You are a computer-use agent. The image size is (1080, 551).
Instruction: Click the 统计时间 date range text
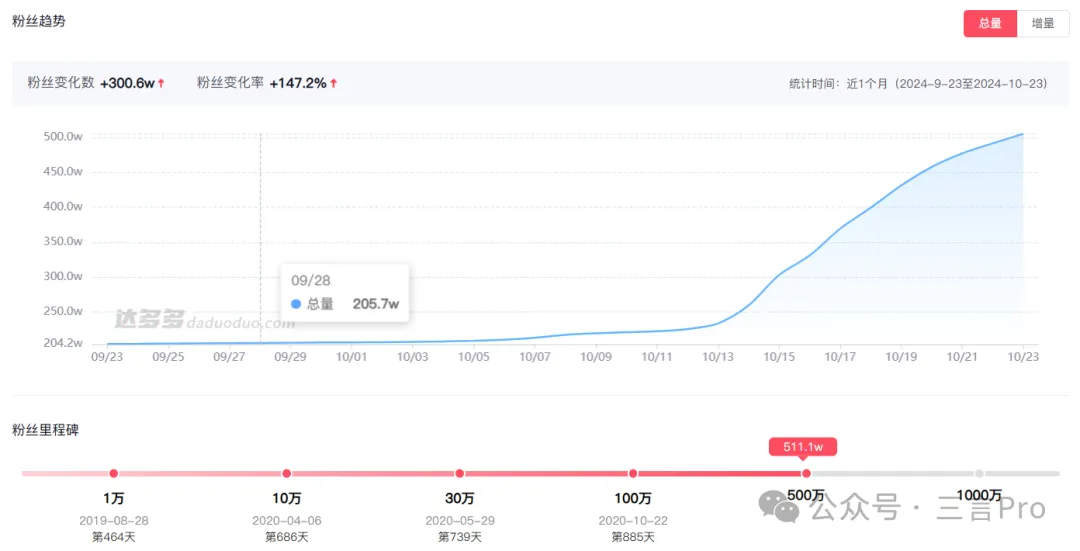pyautogui.click(x=918, y=84)
